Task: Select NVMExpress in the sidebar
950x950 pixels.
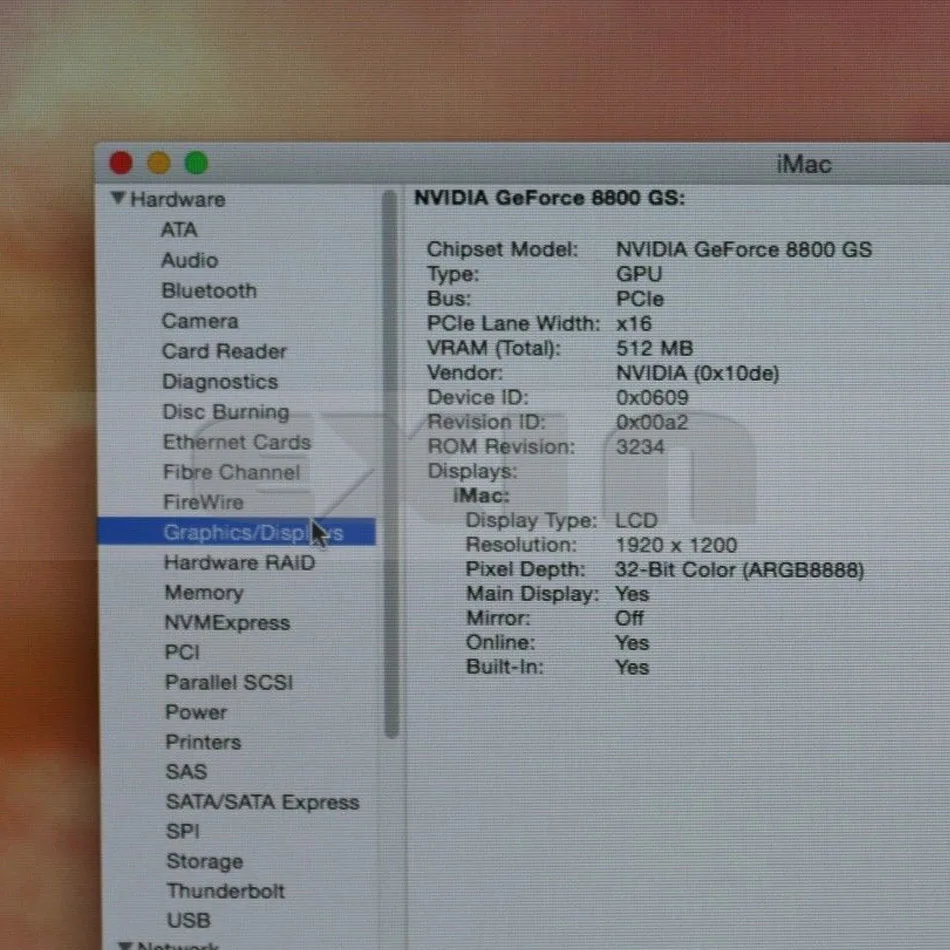Action: [227, 622]
